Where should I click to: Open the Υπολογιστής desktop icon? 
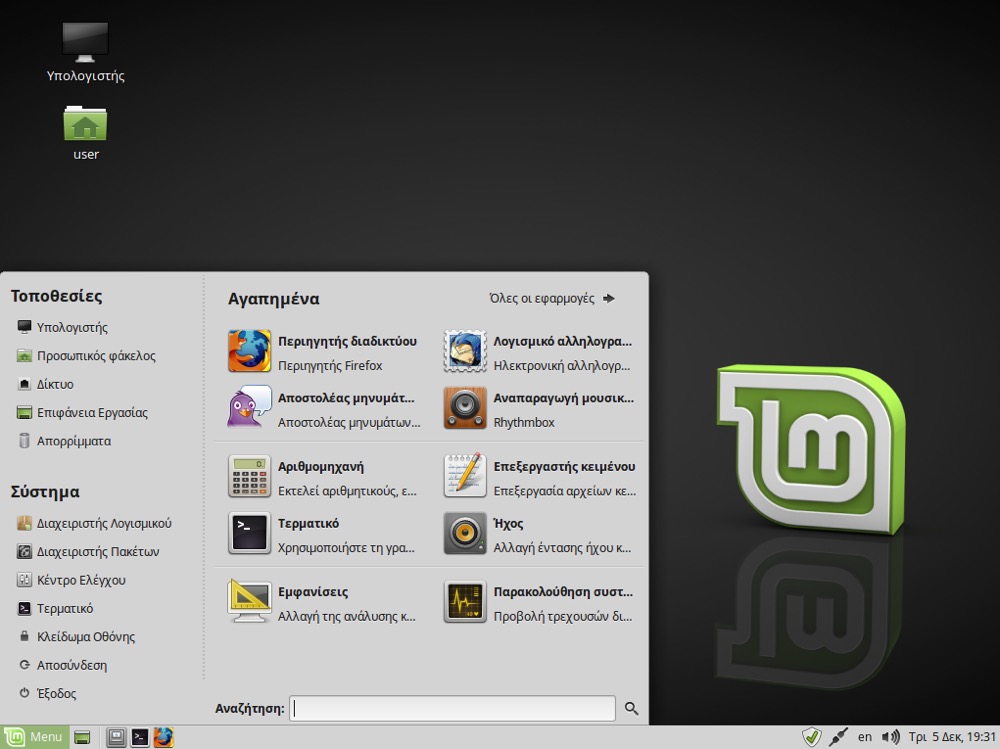click(85, 52)
